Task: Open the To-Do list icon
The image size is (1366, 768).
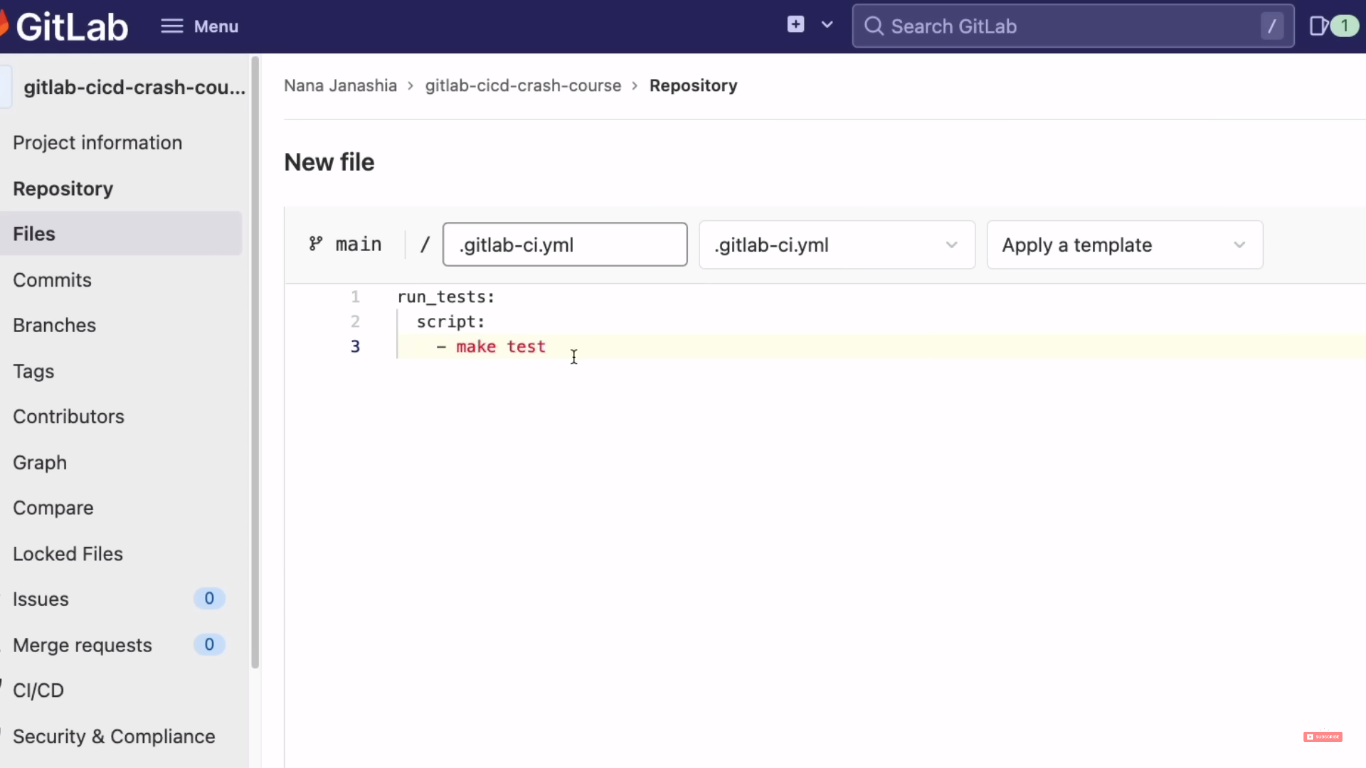Action: (x=1318, y=25)
